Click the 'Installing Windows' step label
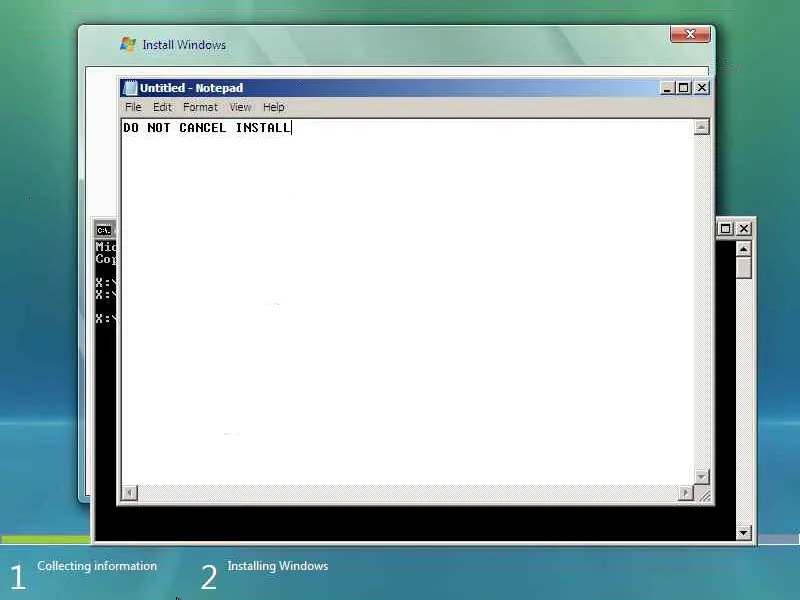 tap(278, 566)
